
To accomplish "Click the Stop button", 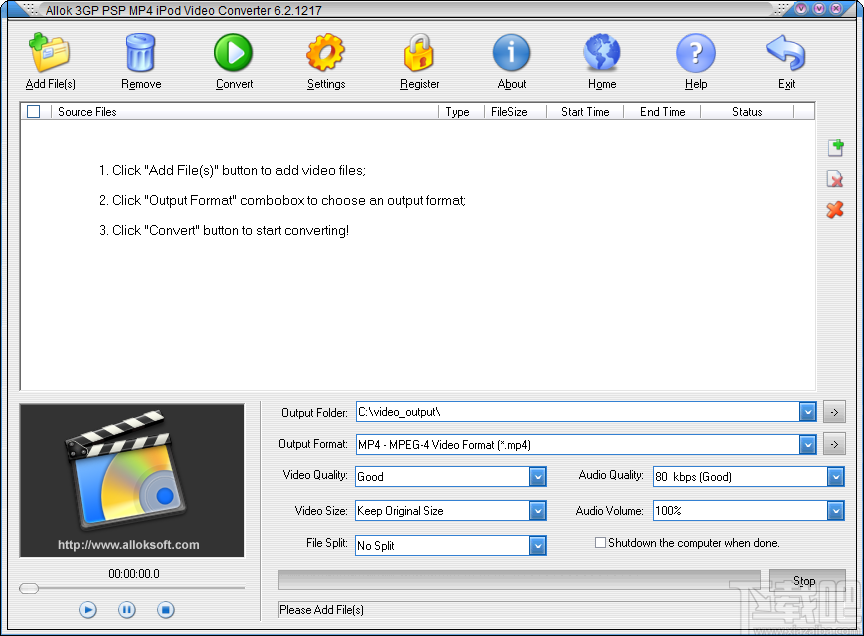I will tap(807, 581).
